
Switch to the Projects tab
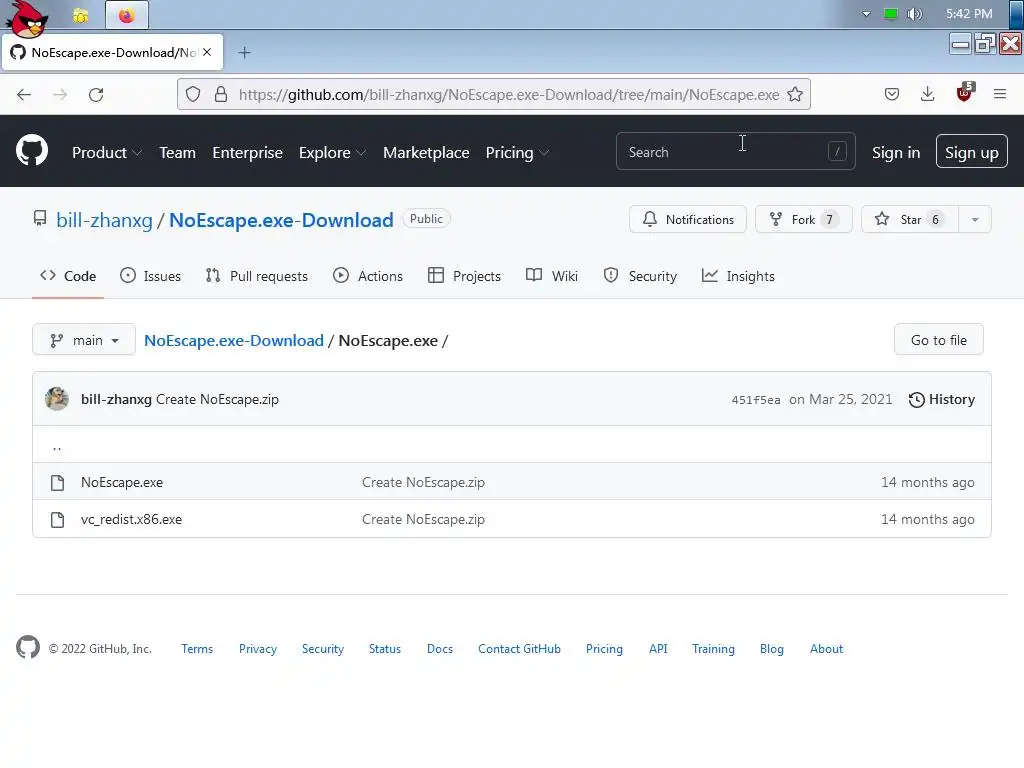coord(464,276)
